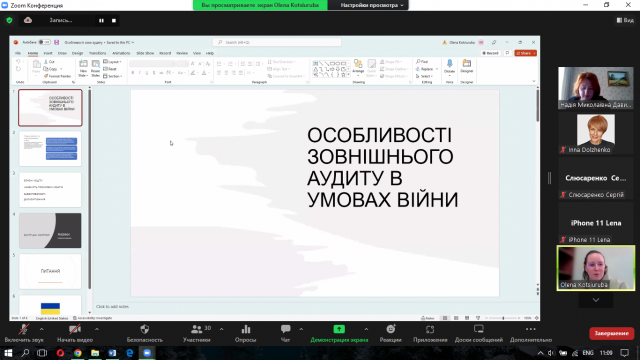Click the cloud recording icon
The height and width of the screenshot is (360, 640).
pos(28,20)
